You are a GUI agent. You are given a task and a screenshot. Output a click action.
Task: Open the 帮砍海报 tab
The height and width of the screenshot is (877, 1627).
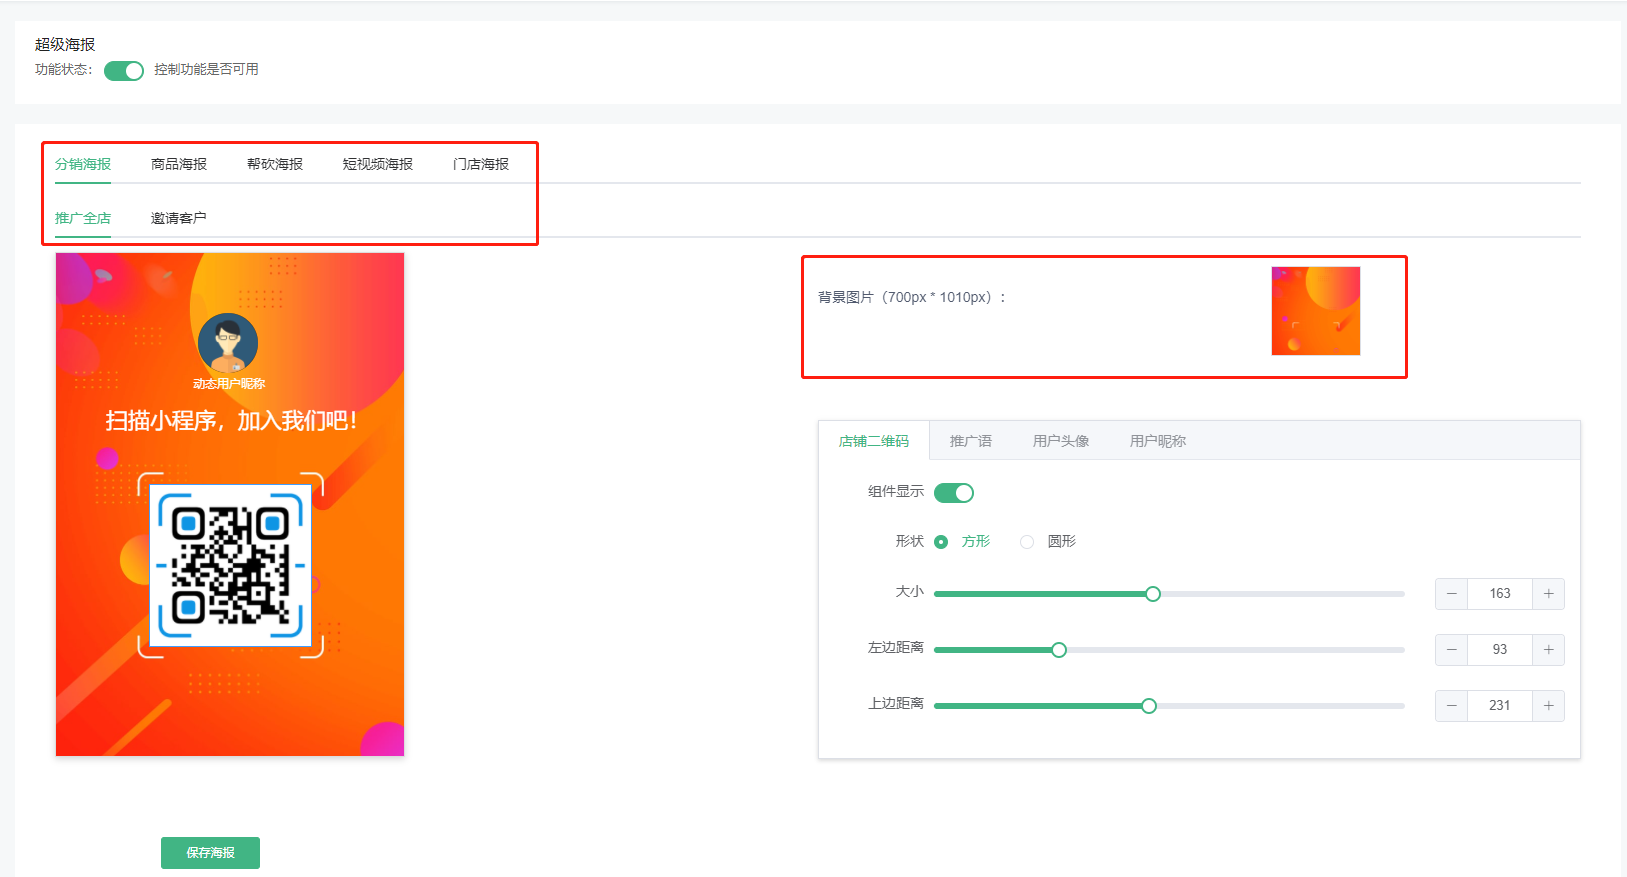(x=275, y=164)
